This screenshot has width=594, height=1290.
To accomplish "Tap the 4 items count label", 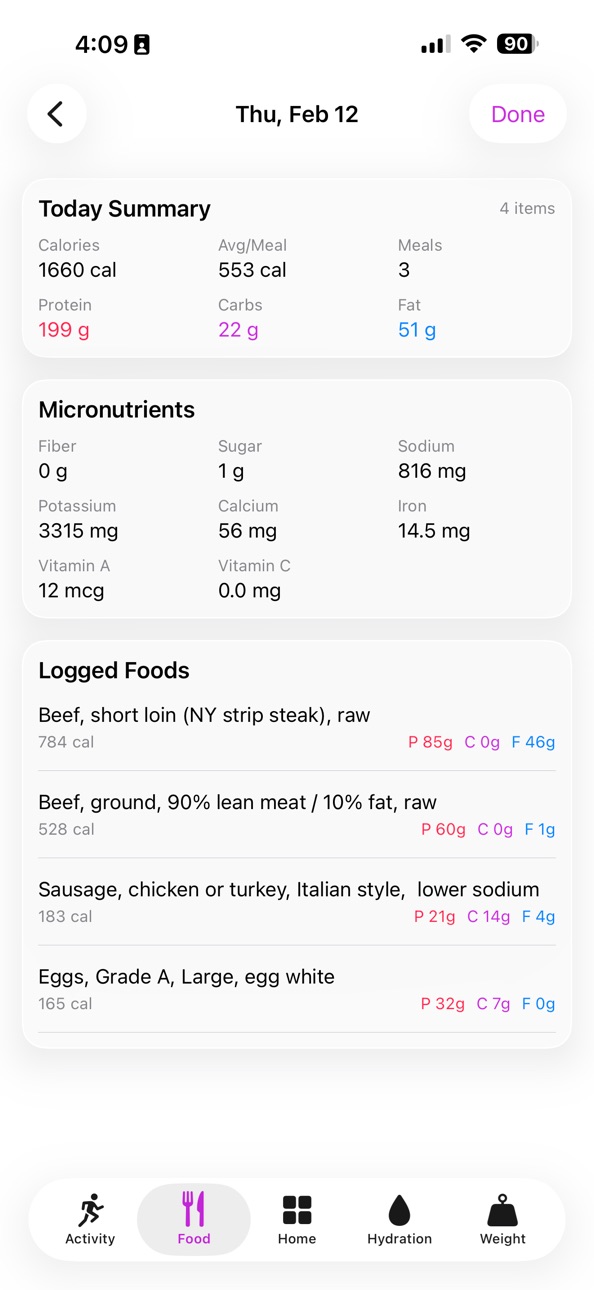I will (x=527, y=209).
